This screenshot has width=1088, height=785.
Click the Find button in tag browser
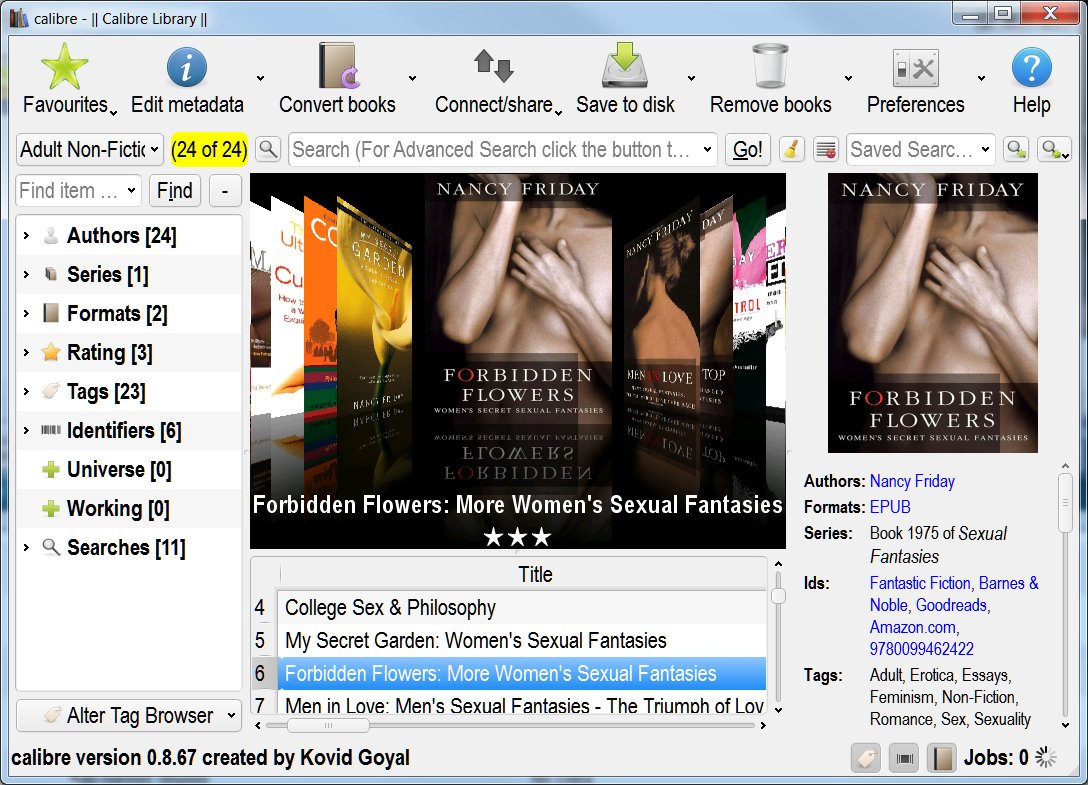pyautogui.click(x=174, y=191)
